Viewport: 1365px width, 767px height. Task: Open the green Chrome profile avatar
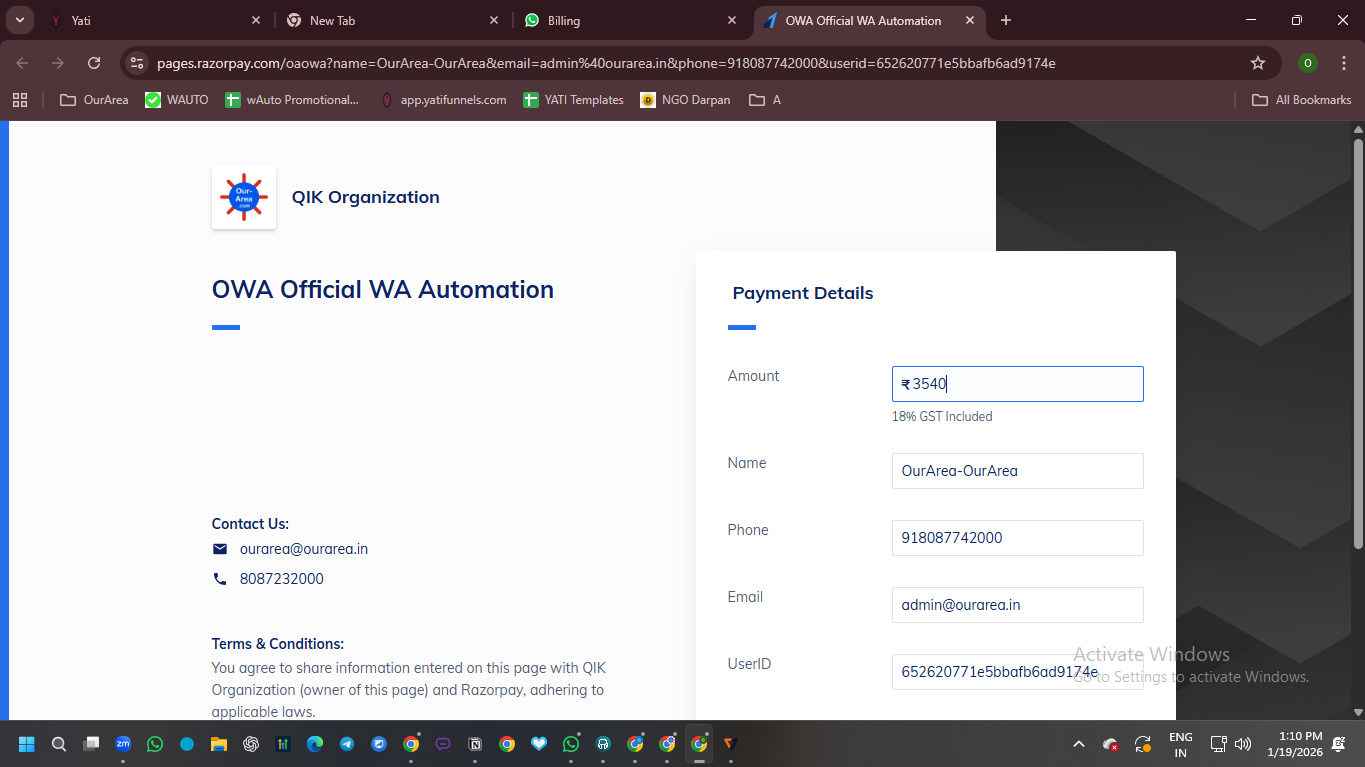point(1307,63)
